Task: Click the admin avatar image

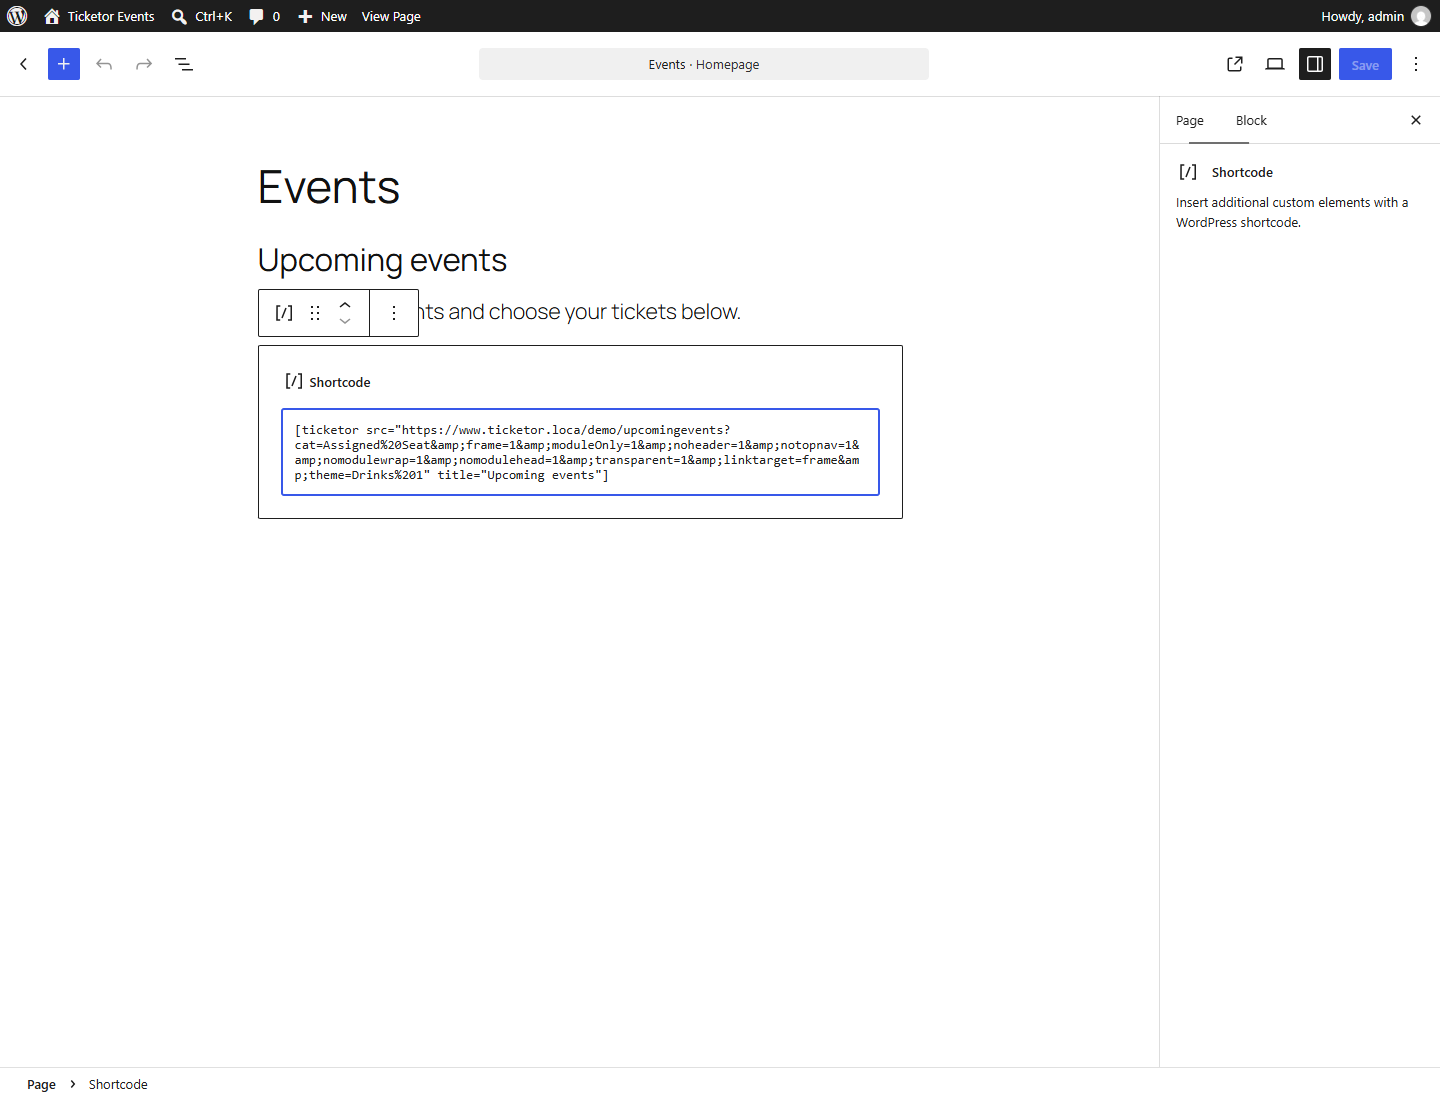Action: point(1421,16)
